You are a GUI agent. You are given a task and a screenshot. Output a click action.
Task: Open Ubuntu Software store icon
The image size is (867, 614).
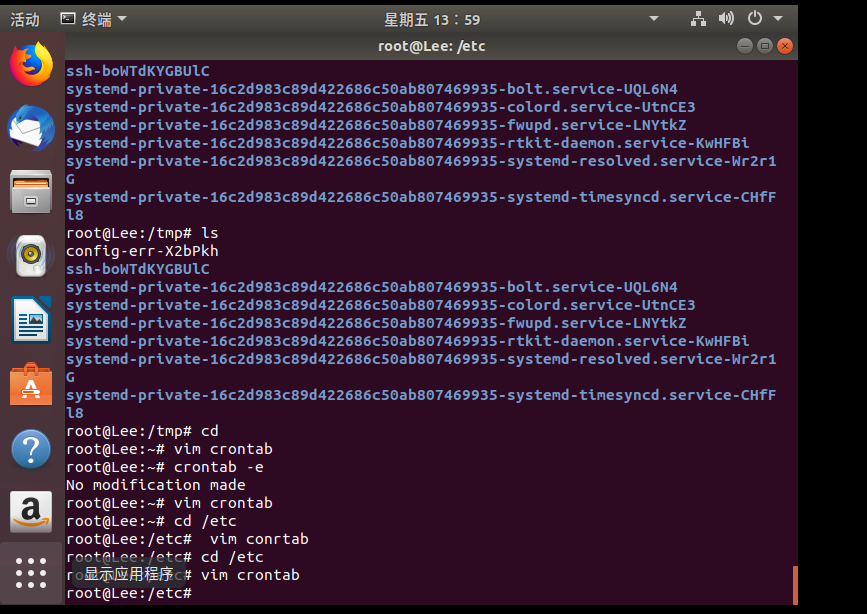pyautogui.click(x=31, y=384)
